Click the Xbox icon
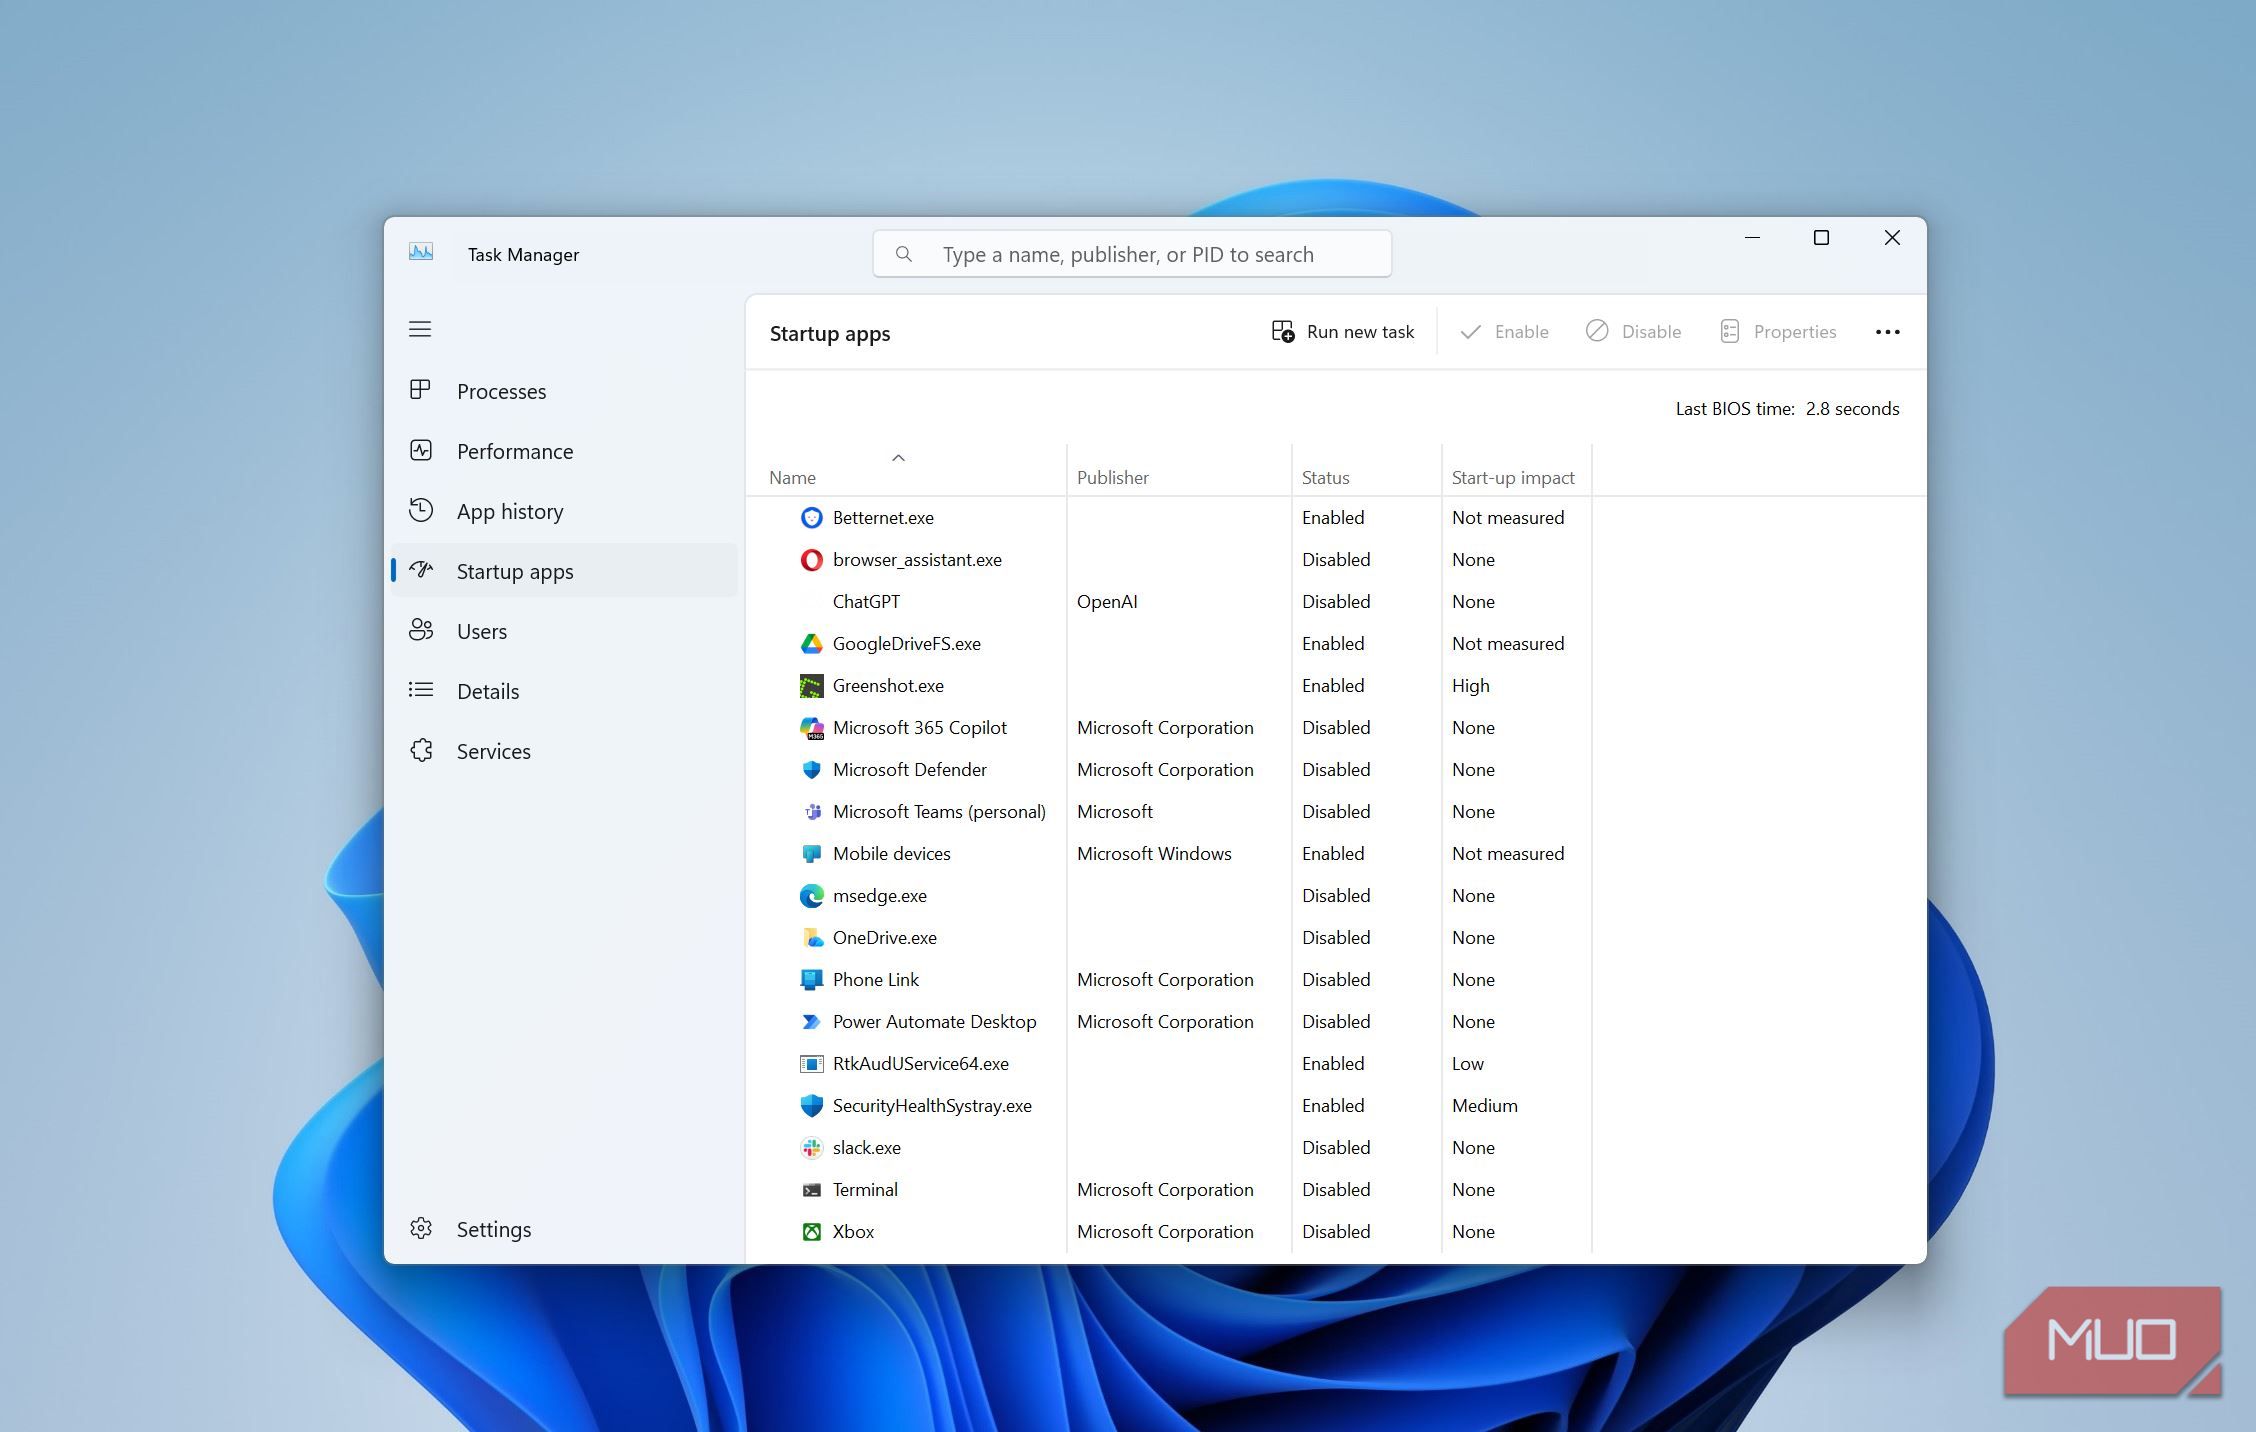Image resolution: width=2256 pixels, height=1432 pixels. coord(812,1232)
